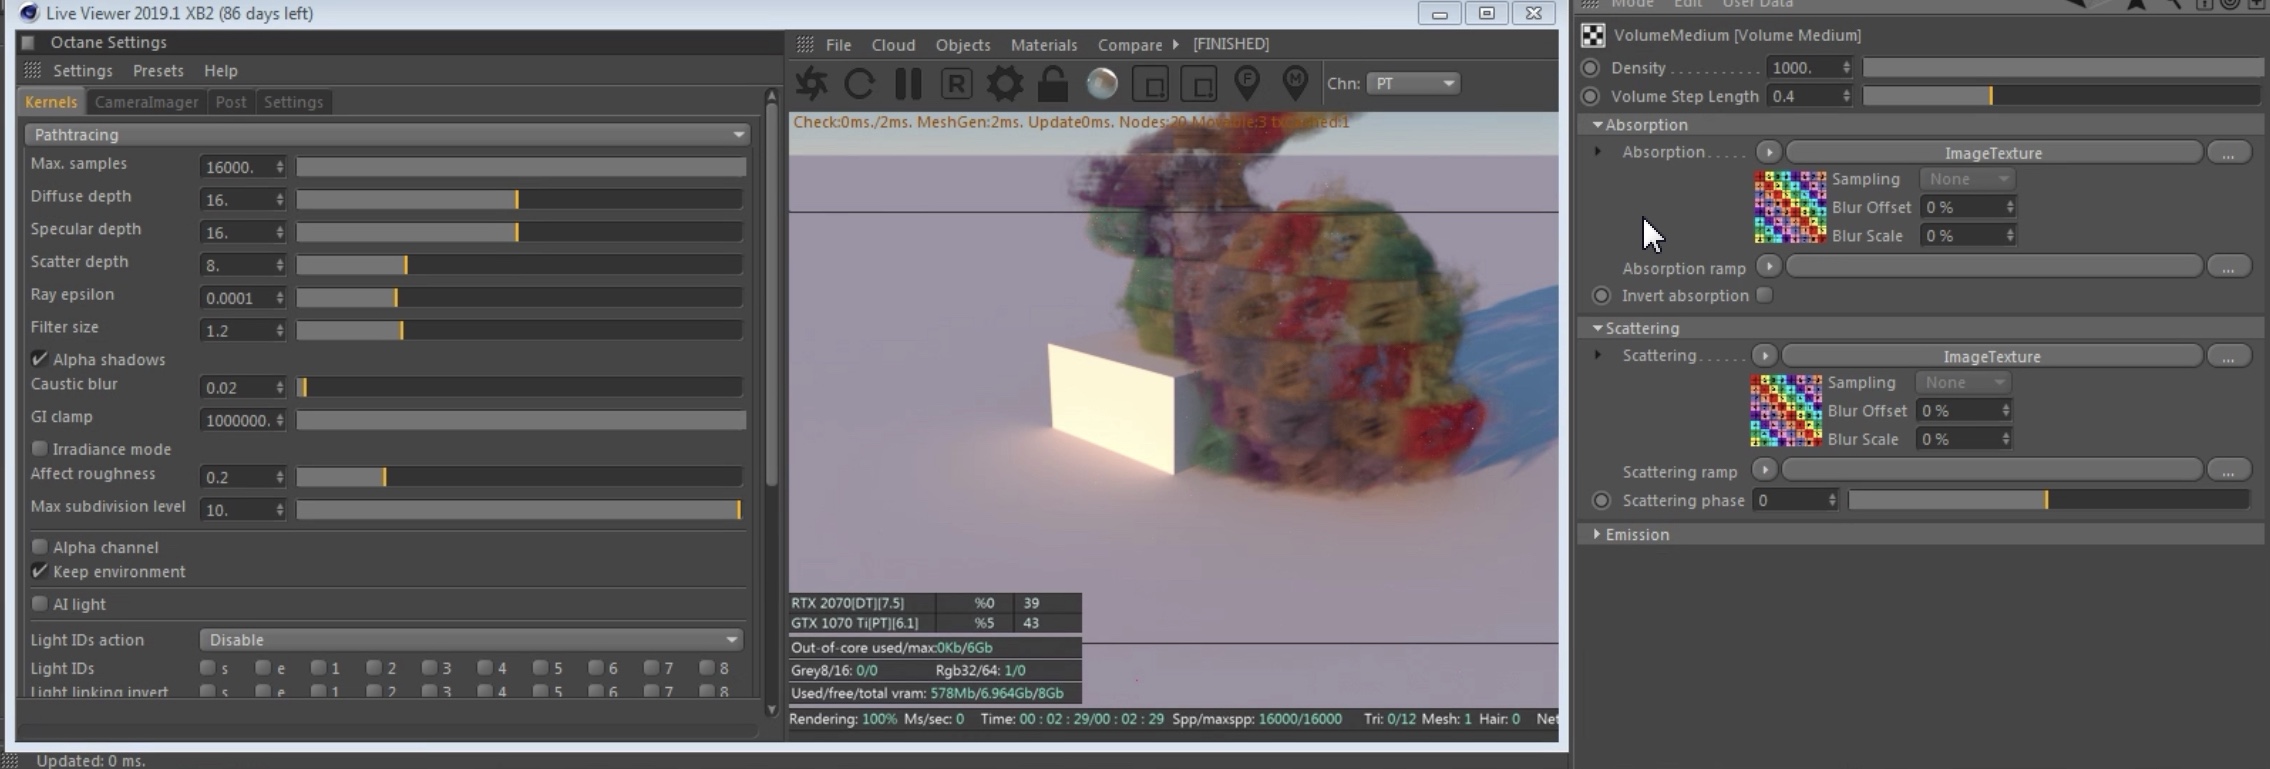Open the Materials menu
Viewport: 2270px width, 769px height.
1044,45
